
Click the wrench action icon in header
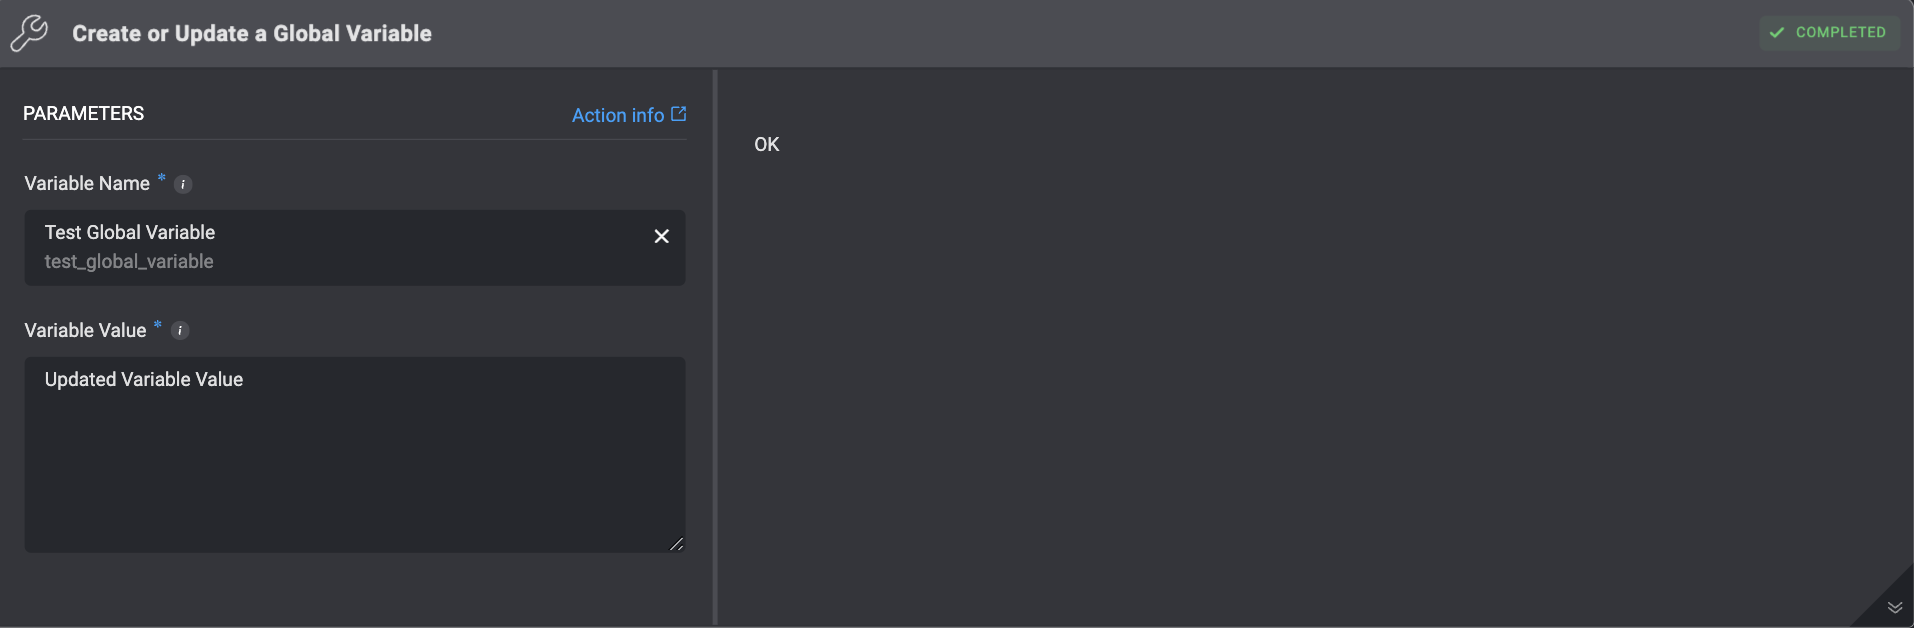pyautogui.click(x=29, y=33)
